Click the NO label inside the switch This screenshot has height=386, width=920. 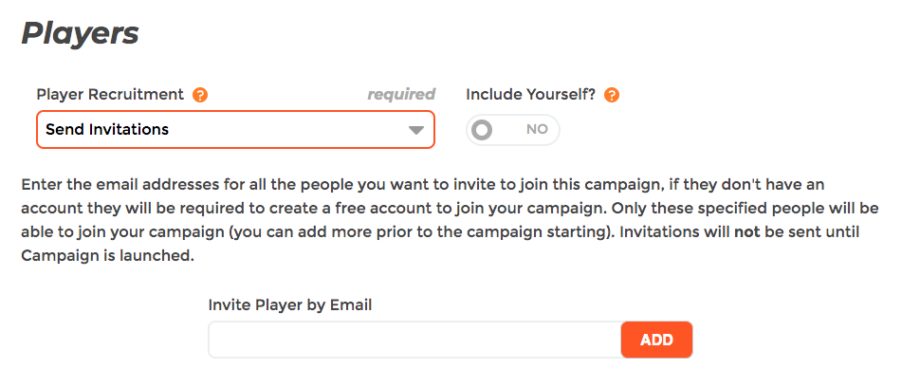pyautogui.click(x=537, y=129)
